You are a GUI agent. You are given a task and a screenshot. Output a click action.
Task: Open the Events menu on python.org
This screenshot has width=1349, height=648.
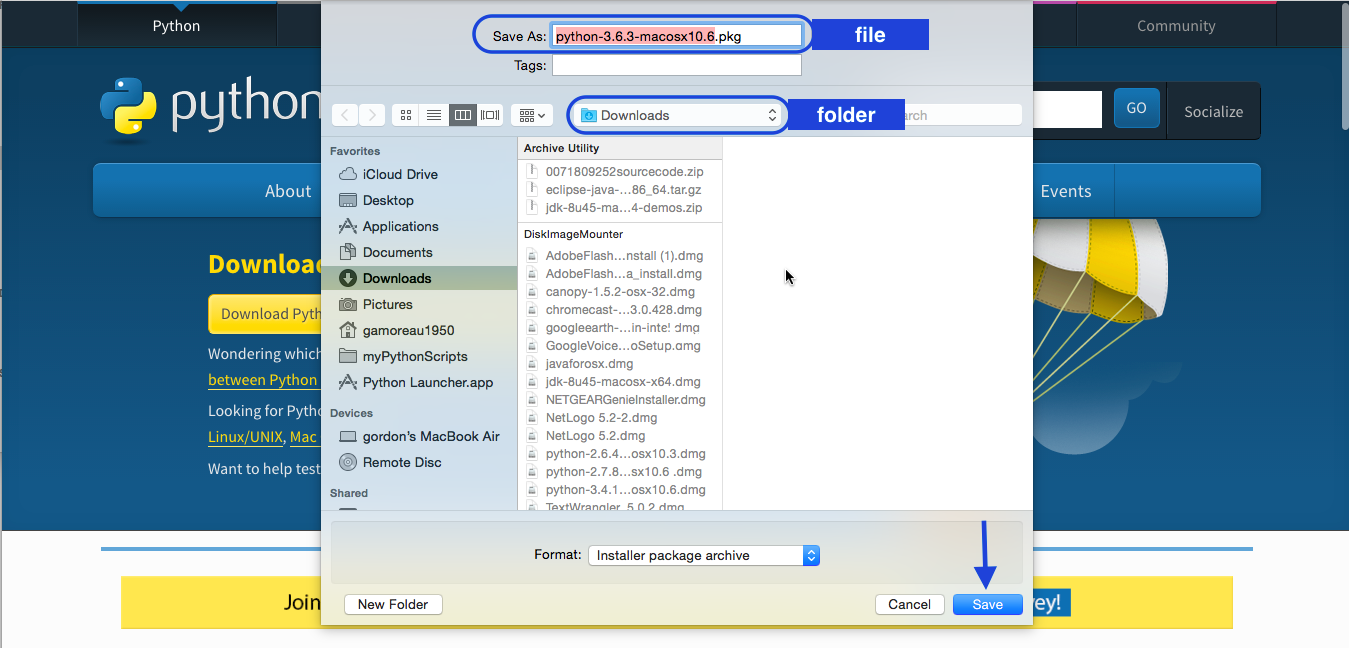click(x=1066, y=191)
